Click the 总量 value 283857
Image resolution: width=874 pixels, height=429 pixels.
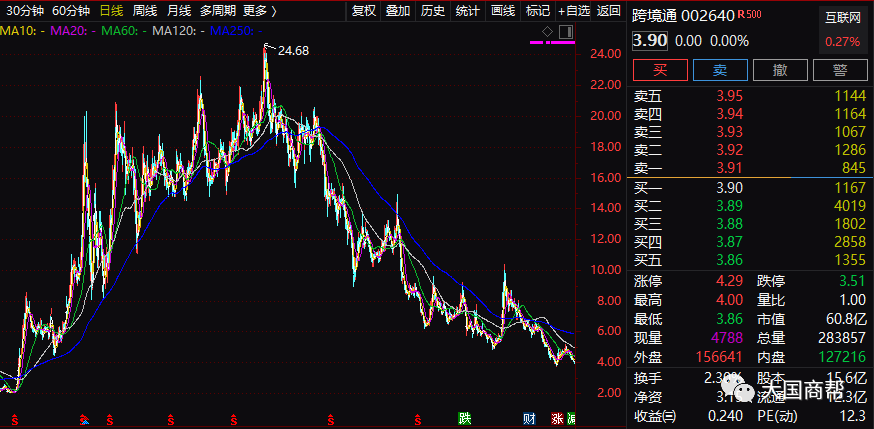[x=842, y=337]
